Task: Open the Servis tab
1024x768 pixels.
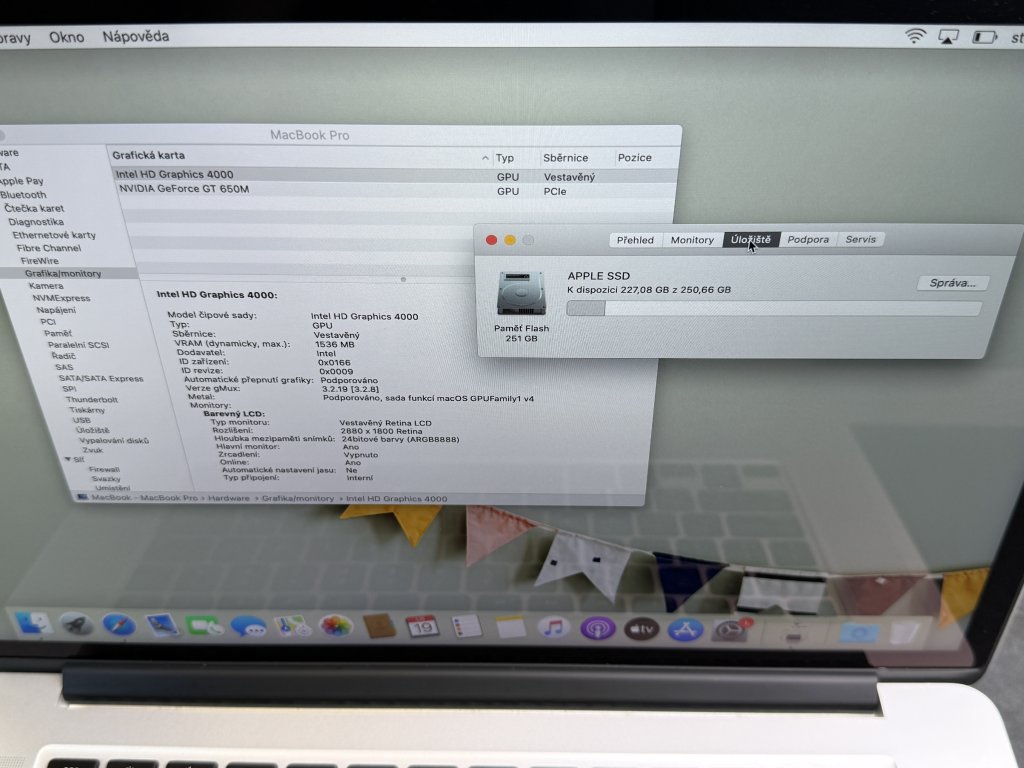Action: pyautogui.click(x=861, y=239)
